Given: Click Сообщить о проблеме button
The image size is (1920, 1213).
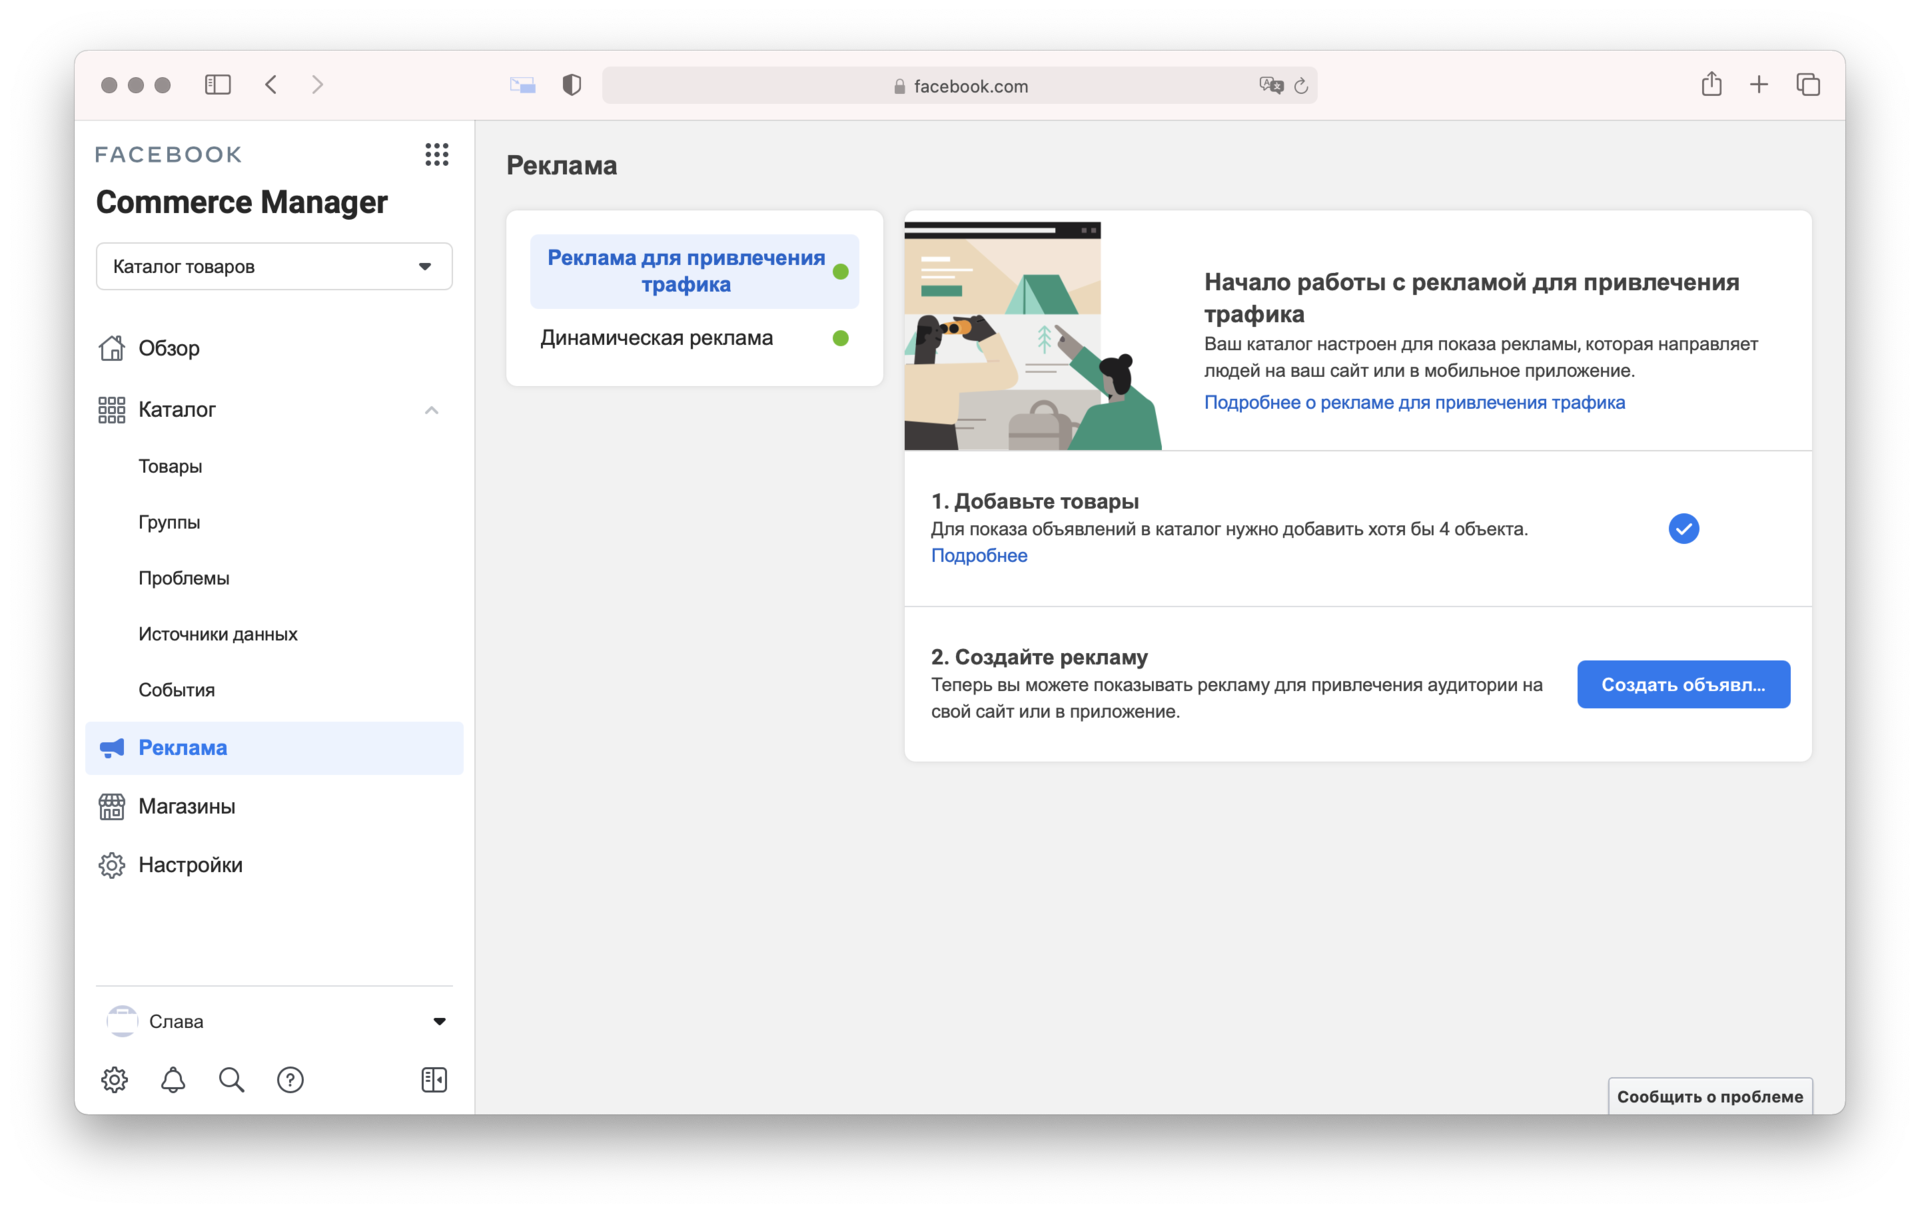Looking at the screenshot, I should pos(1709,1096).
